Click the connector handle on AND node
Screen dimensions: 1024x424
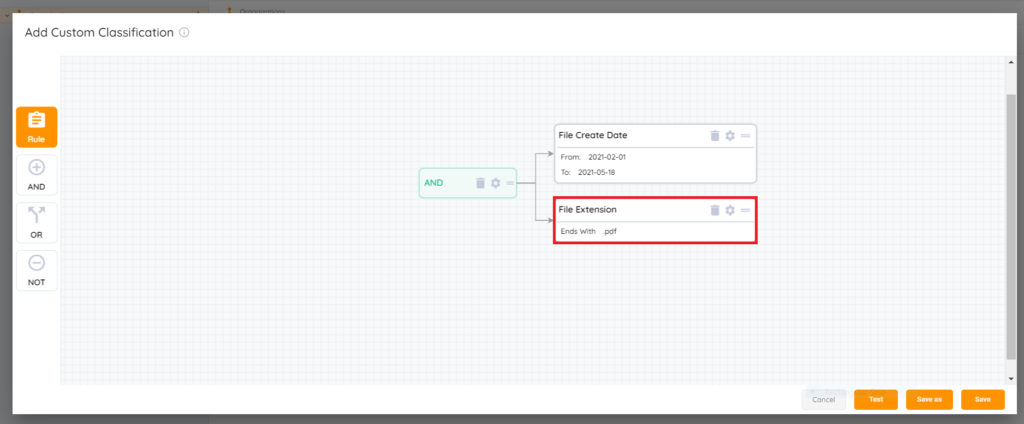pyautogui.click(x=510, y=183)
